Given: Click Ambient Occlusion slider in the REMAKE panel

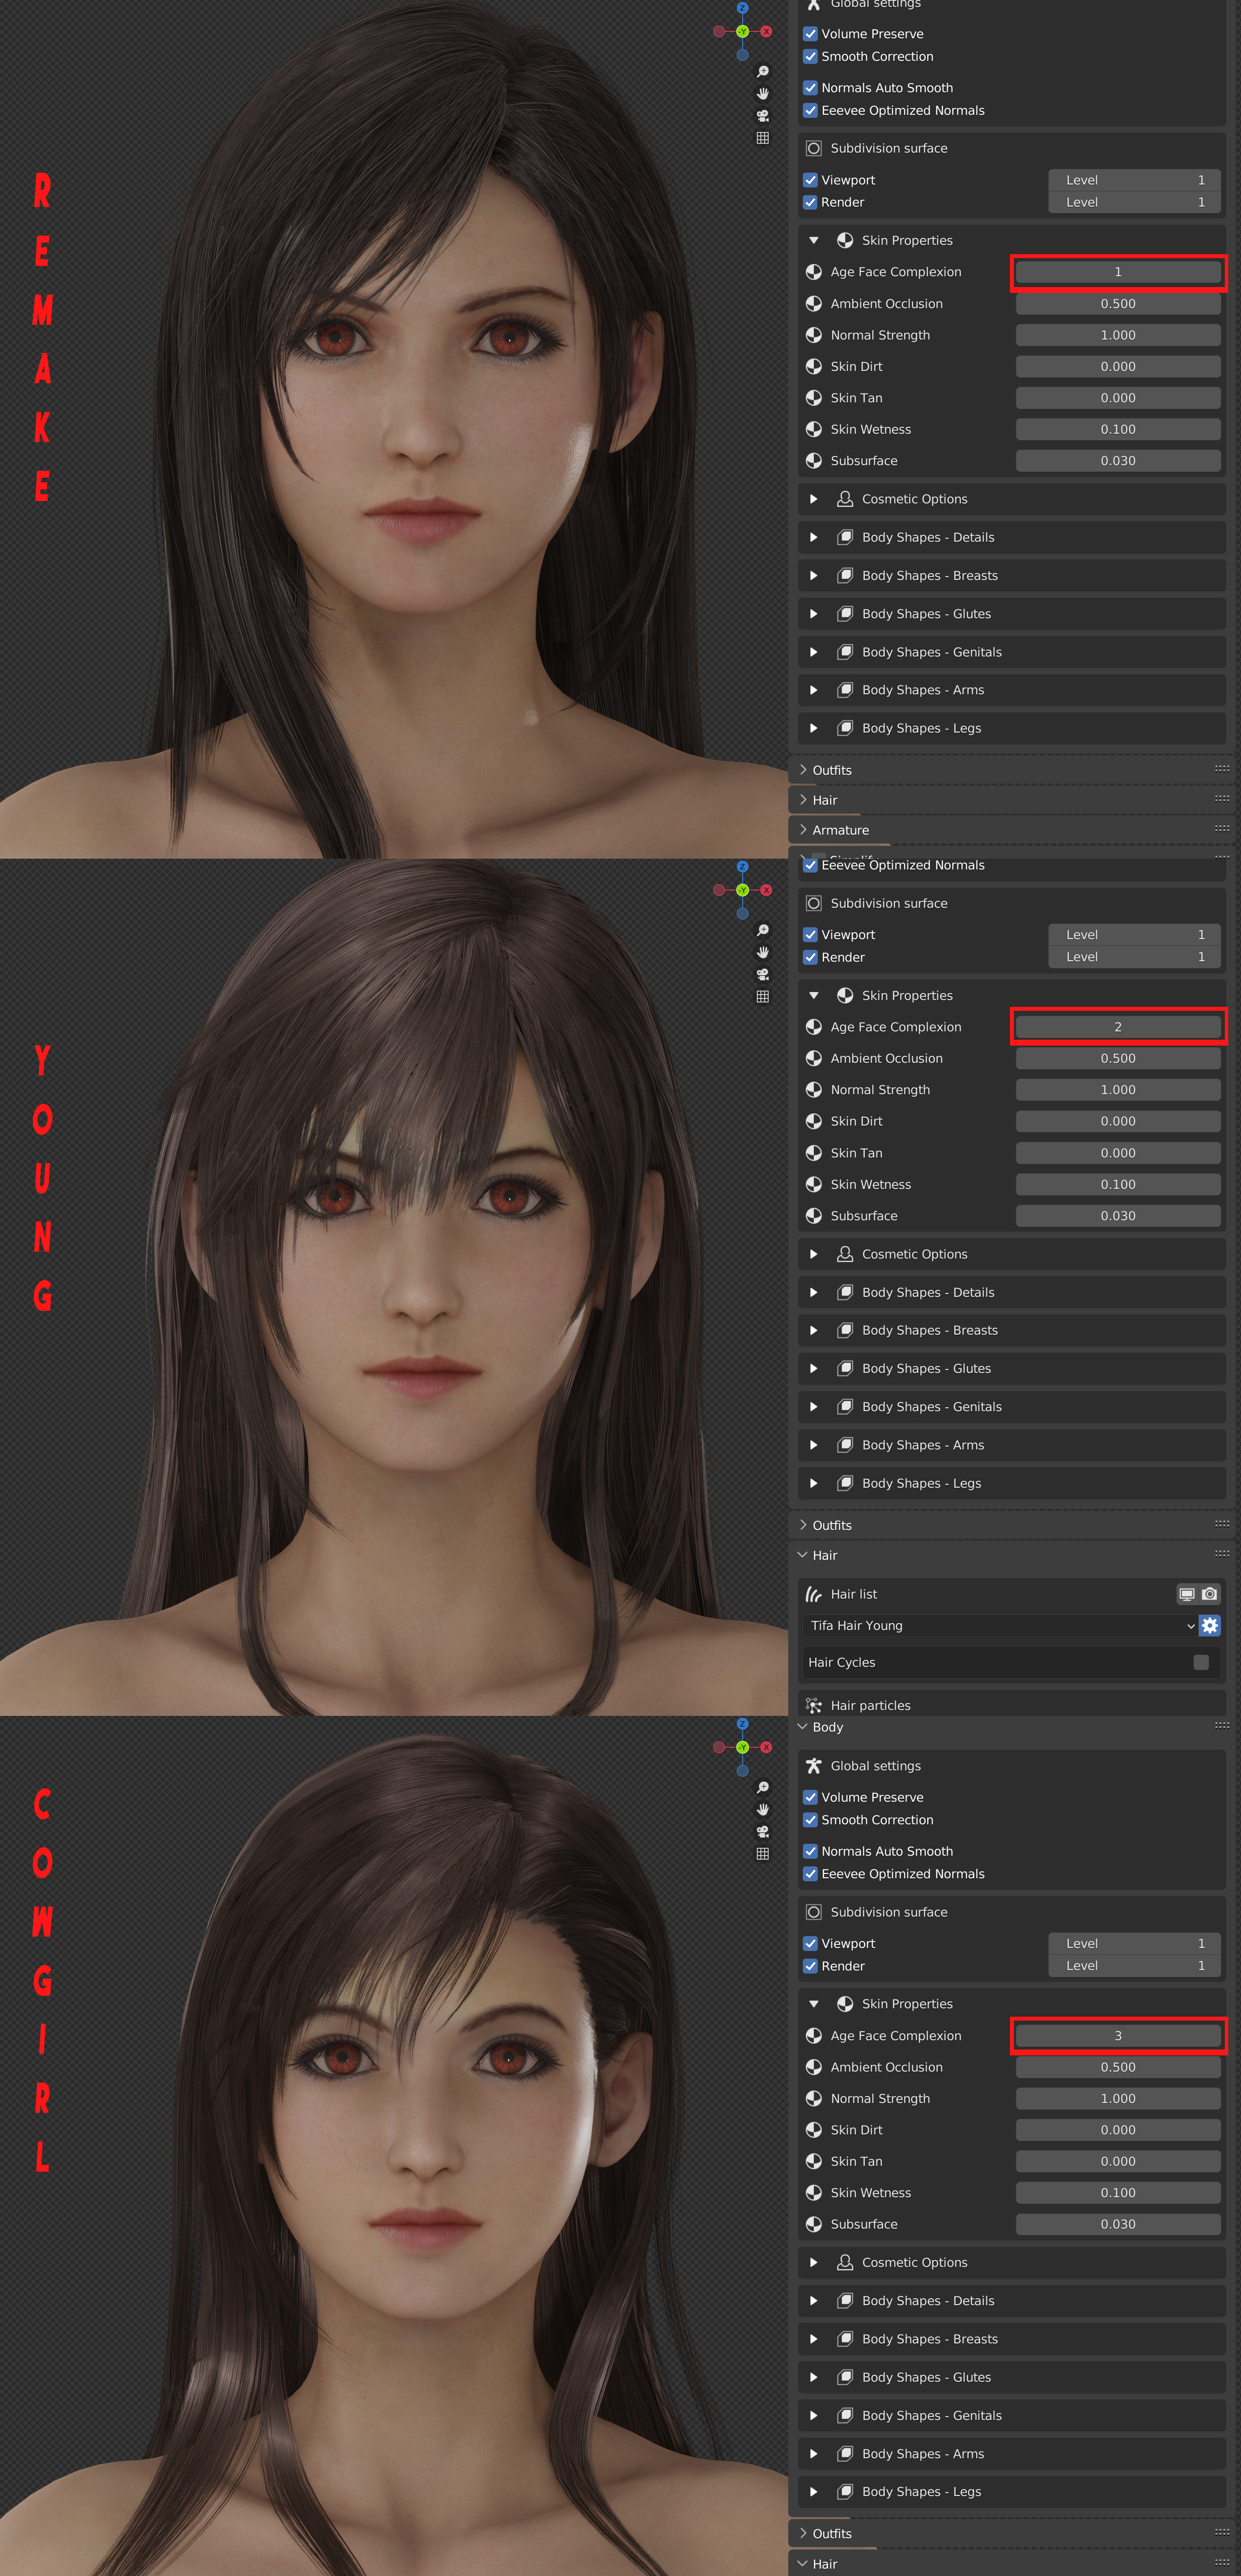Looking at the screenshot, I should pos(1118,304).
